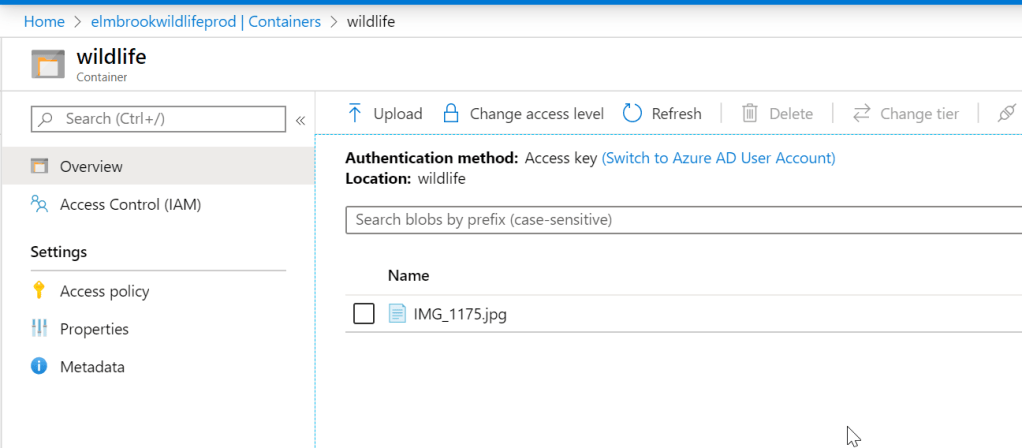
Task: Click the Access policy key icon
Action: click(39, 291)
